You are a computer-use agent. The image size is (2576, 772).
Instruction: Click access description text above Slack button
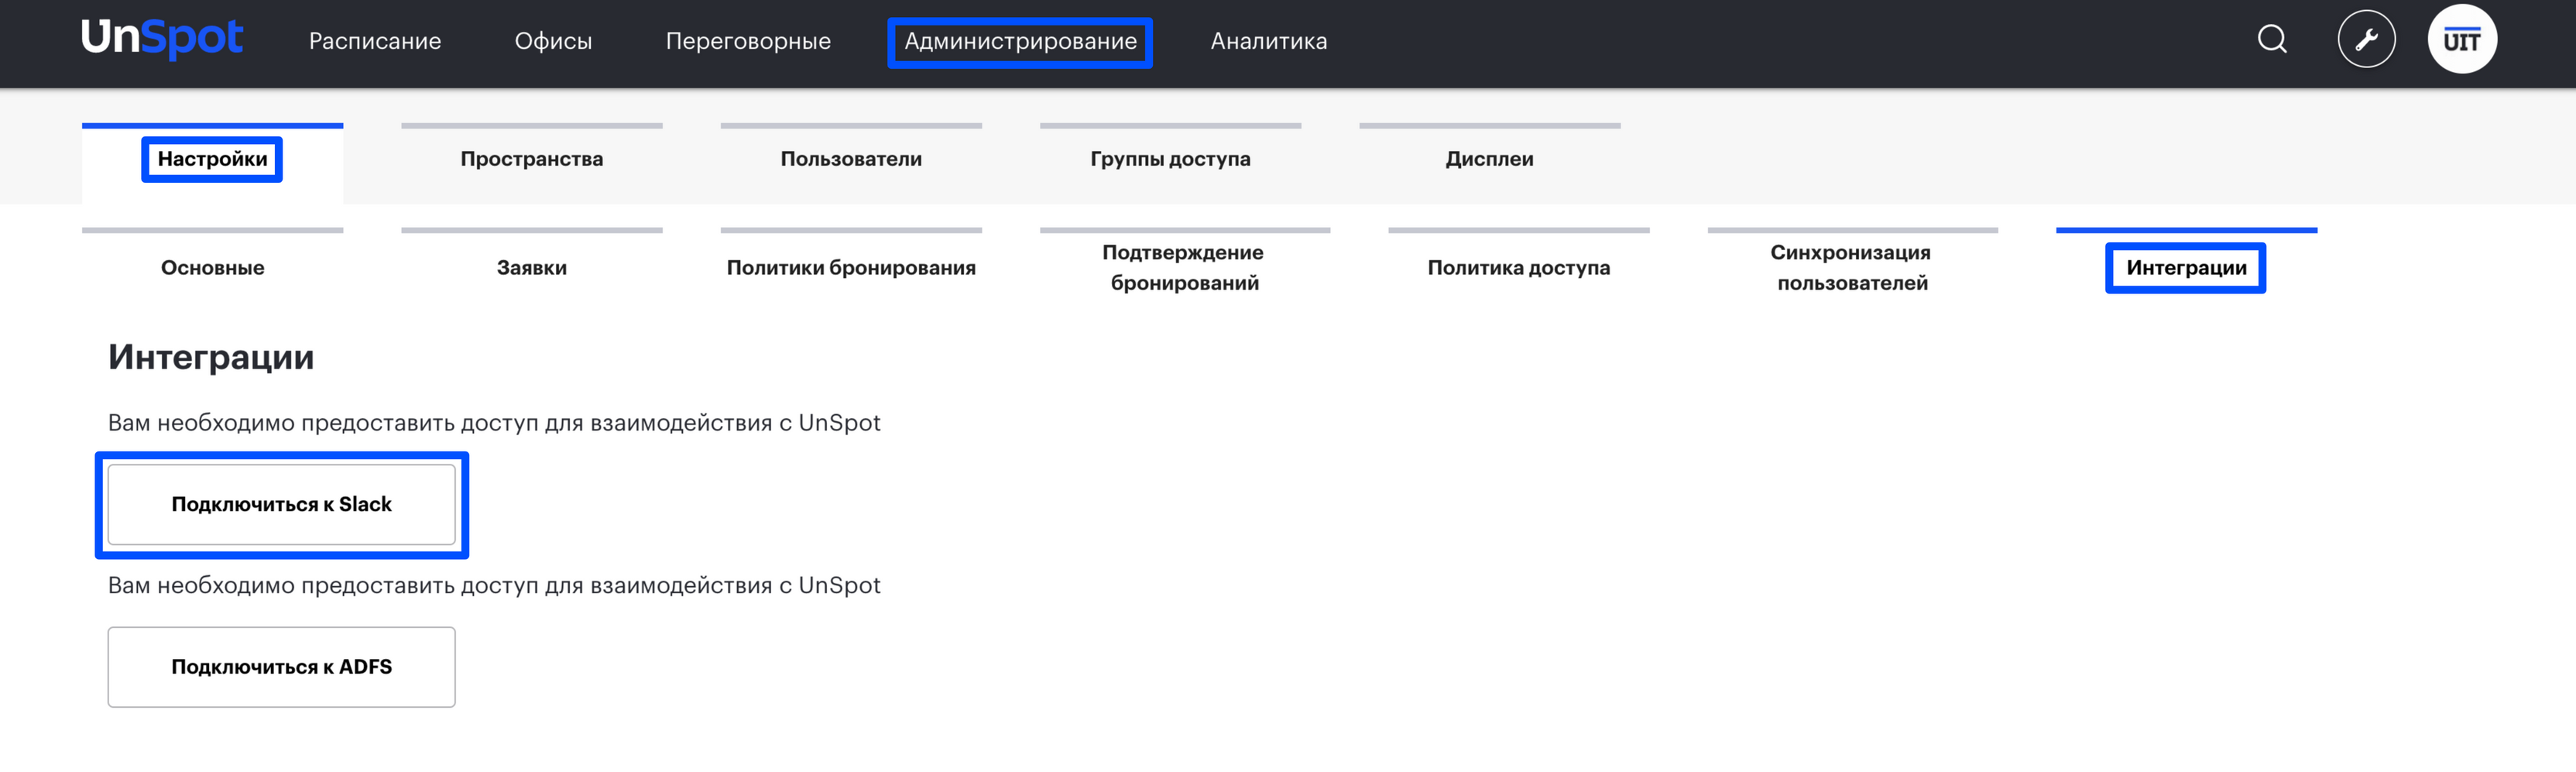pyautogui.click(x=494, y=423)
